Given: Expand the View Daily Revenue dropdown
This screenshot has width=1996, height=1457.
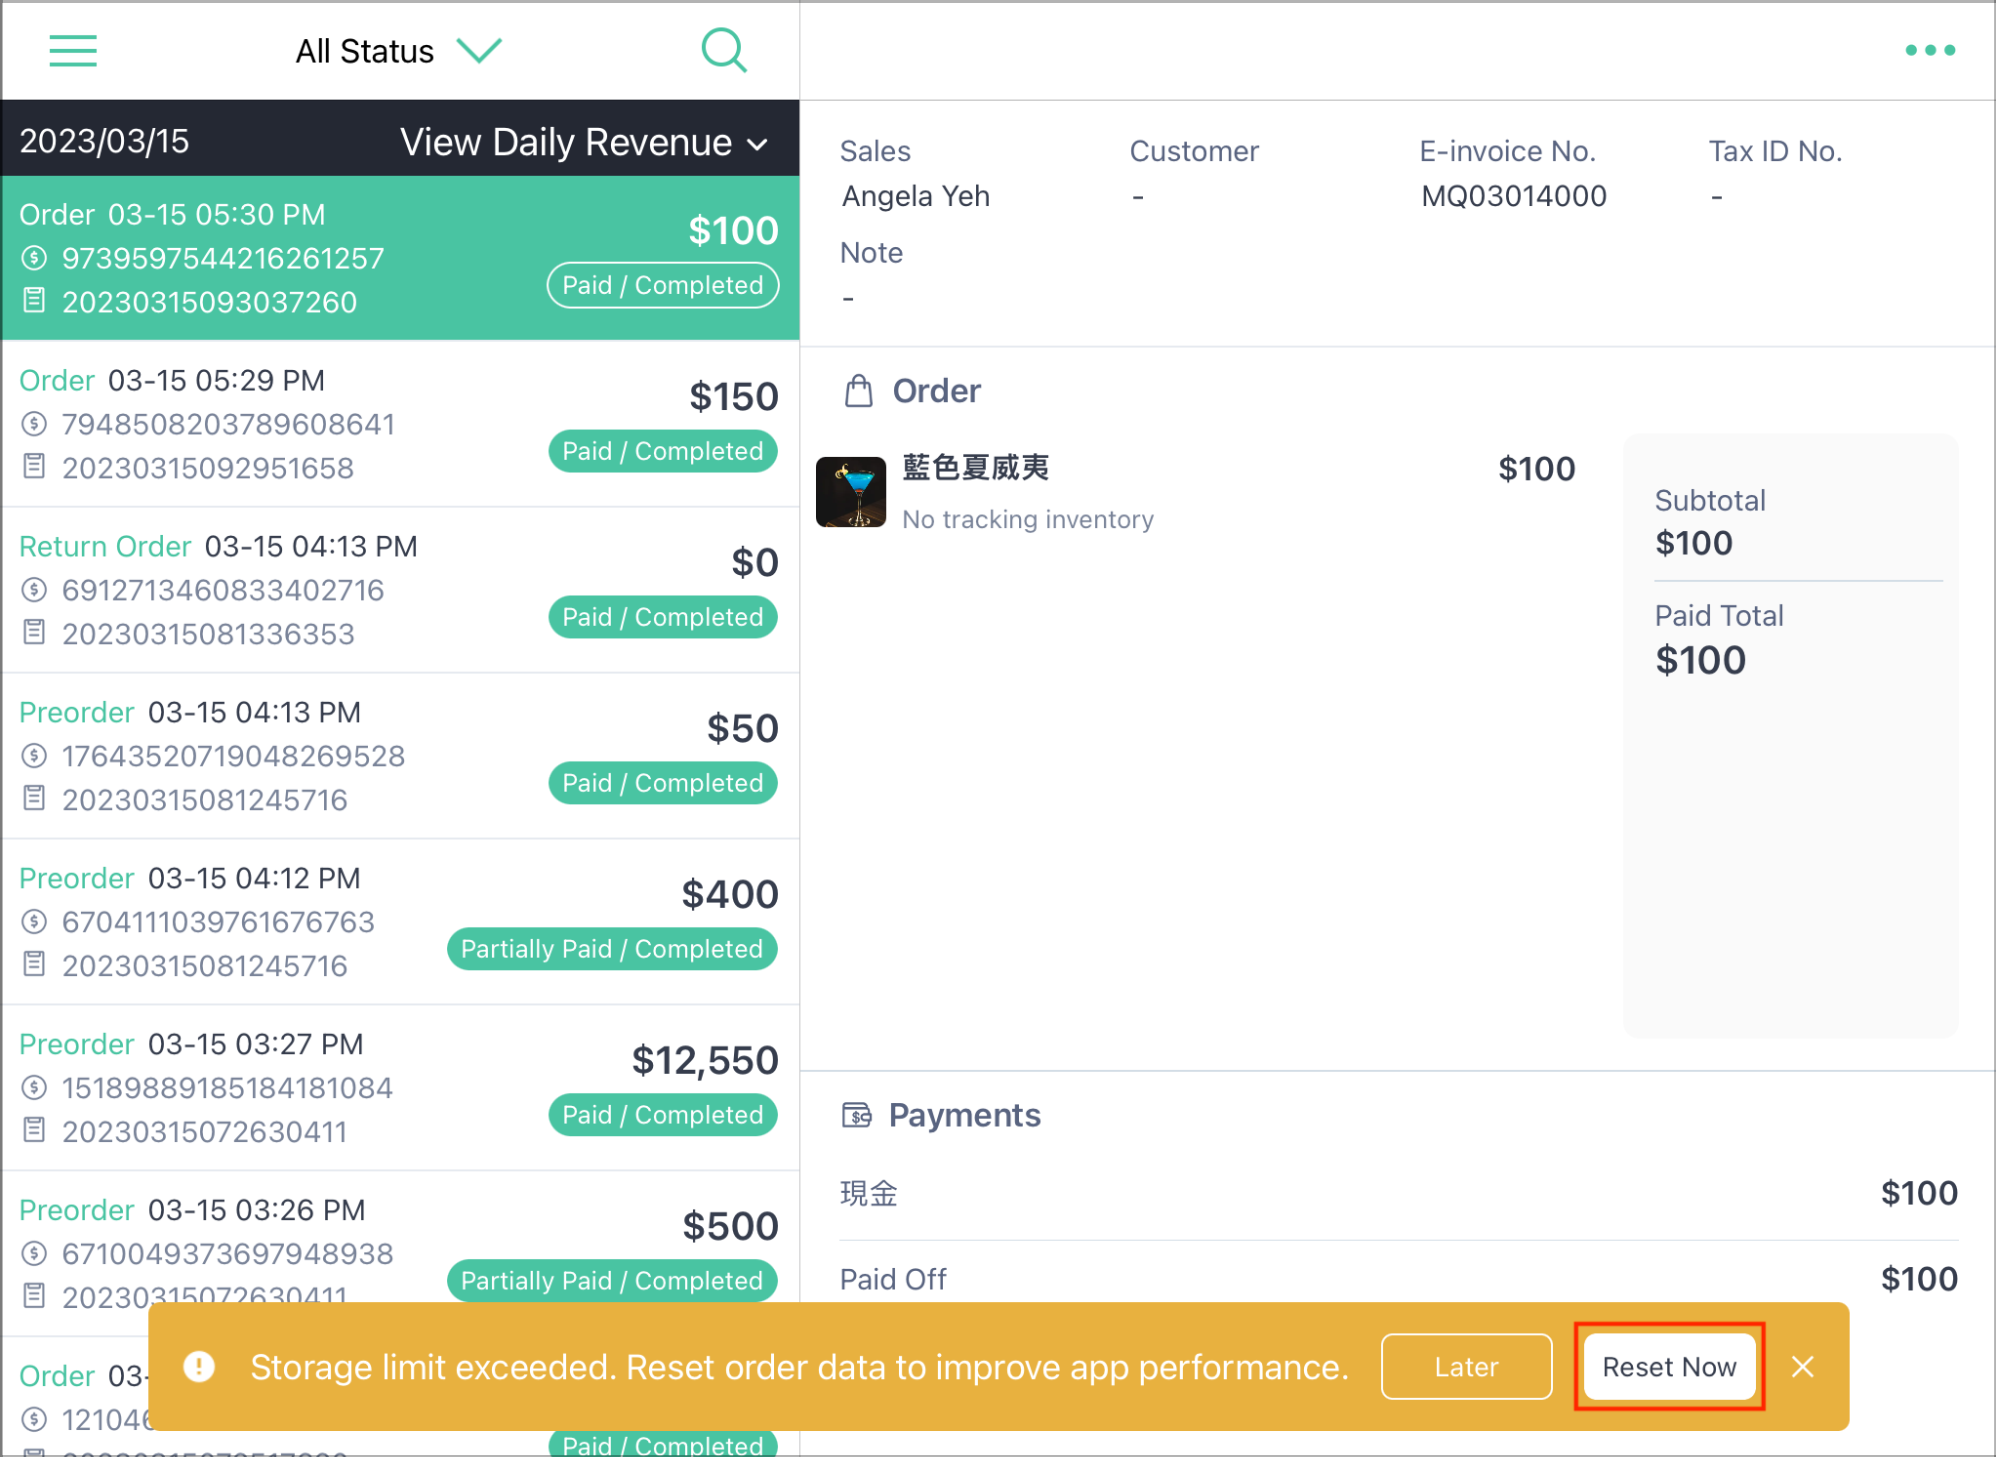Looking at the screenshot, I should 584,143.
